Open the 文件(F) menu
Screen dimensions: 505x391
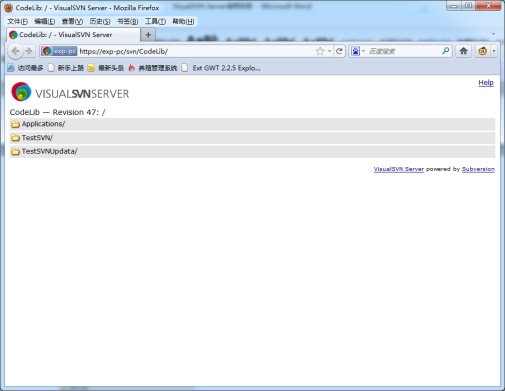(17, 21)
